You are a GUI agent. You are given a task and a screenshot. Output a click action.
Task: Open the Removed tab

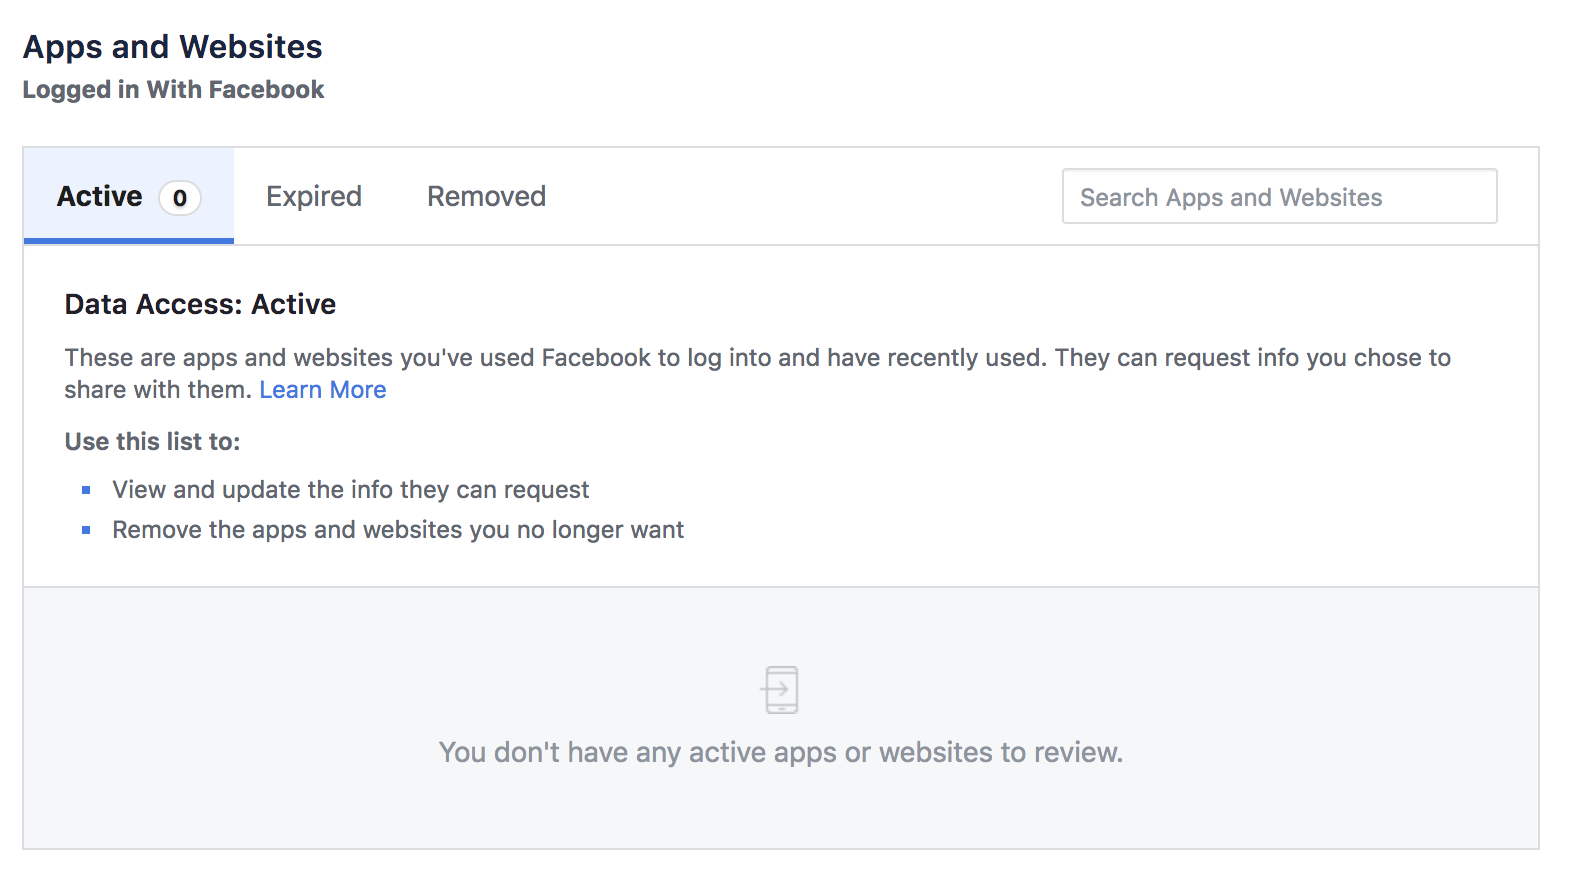click(x=486, y=196)
